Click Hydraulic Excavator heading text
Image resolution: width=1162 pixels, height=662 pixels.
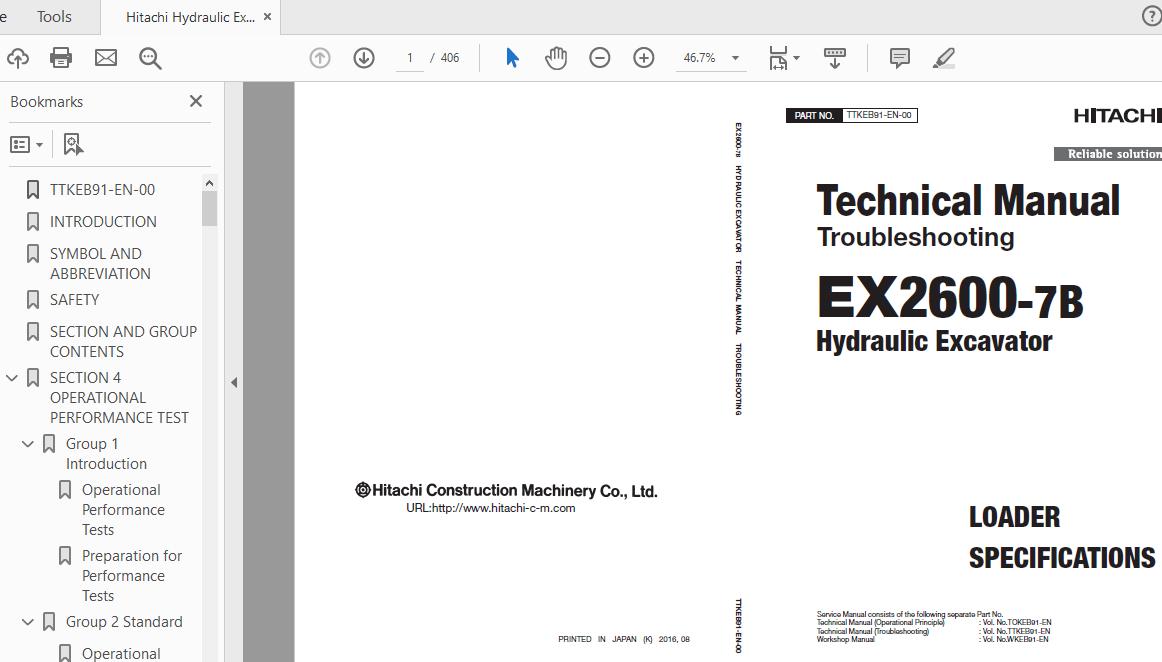(x=934, y=341)
